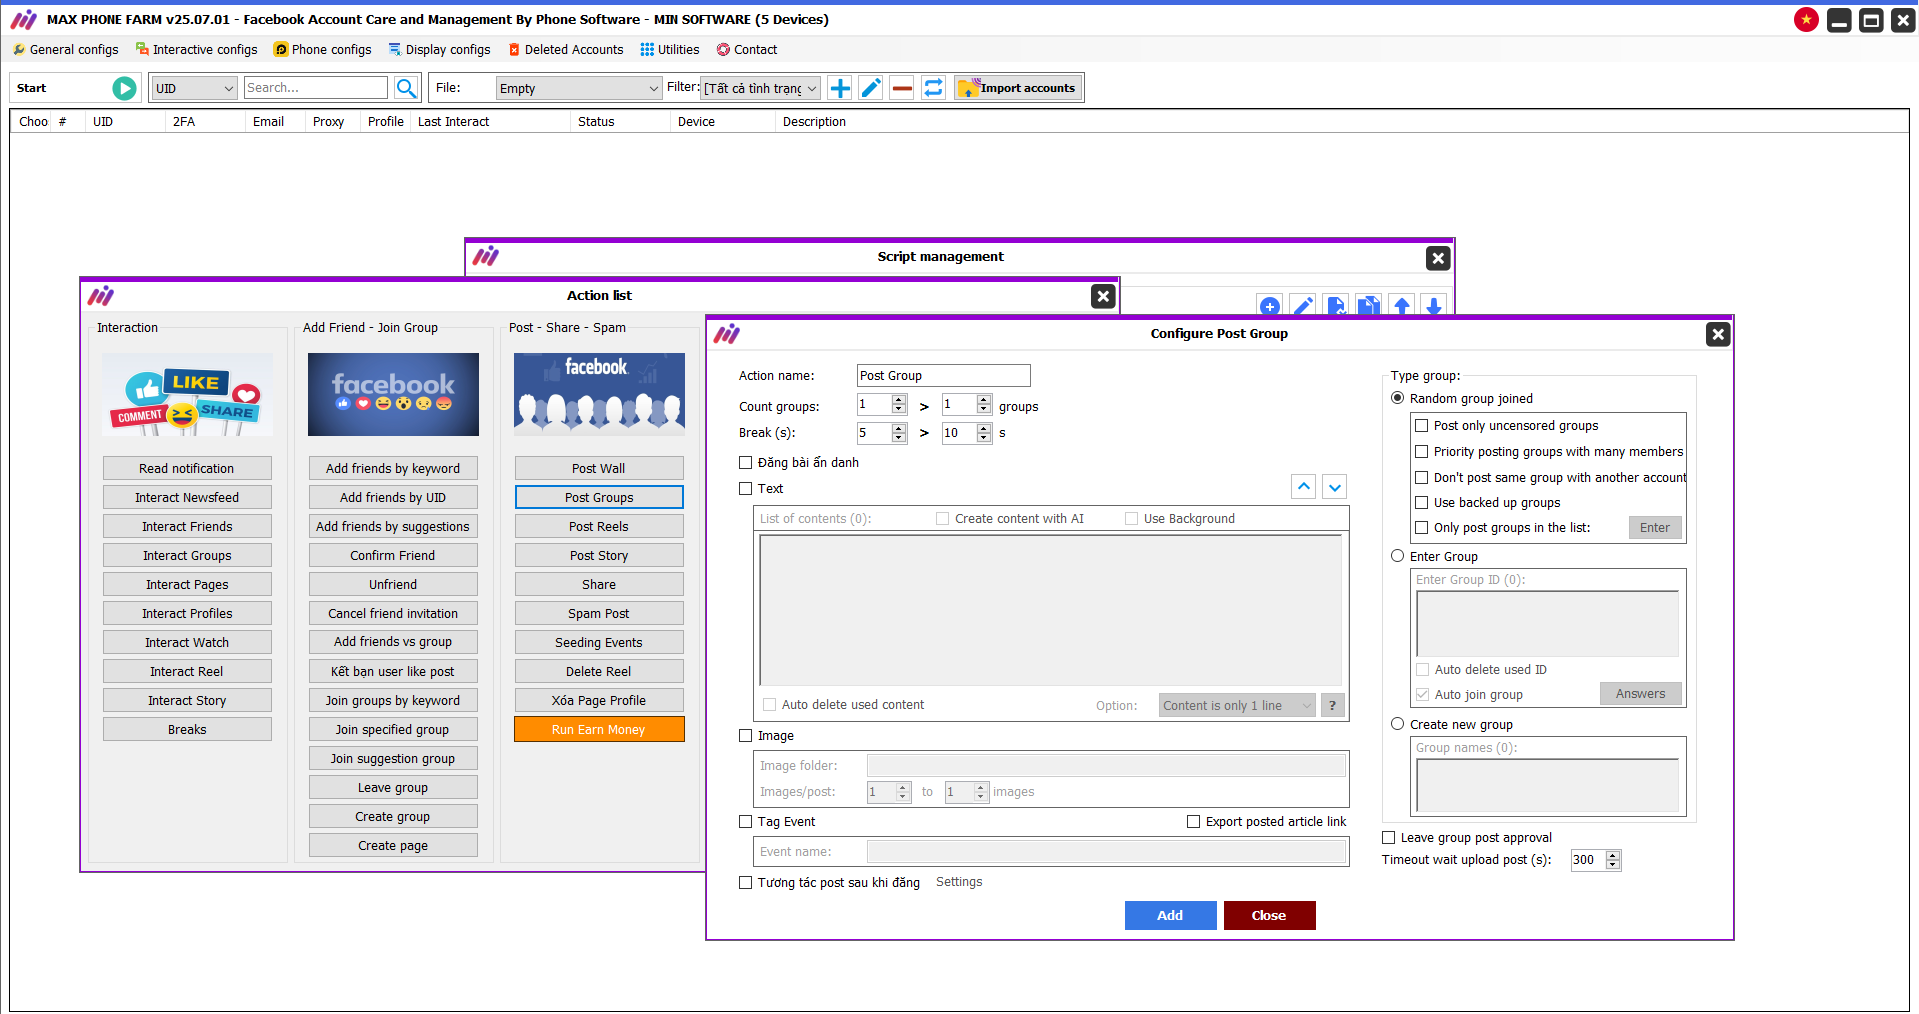
Task: Click the green Start play button
Action: 124,88
